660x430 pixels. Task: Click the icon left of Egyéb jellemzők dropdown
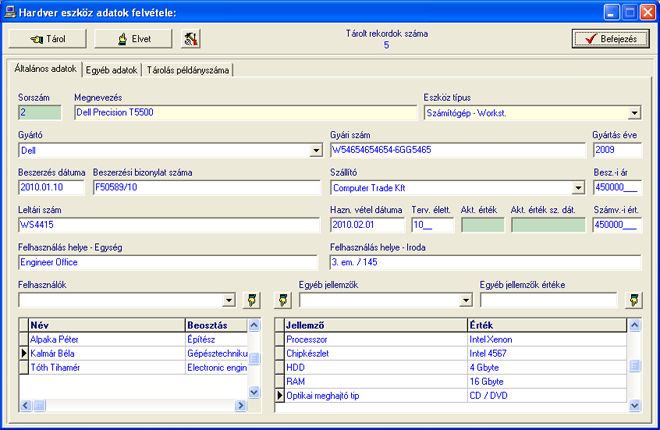[x=282, y=299]
